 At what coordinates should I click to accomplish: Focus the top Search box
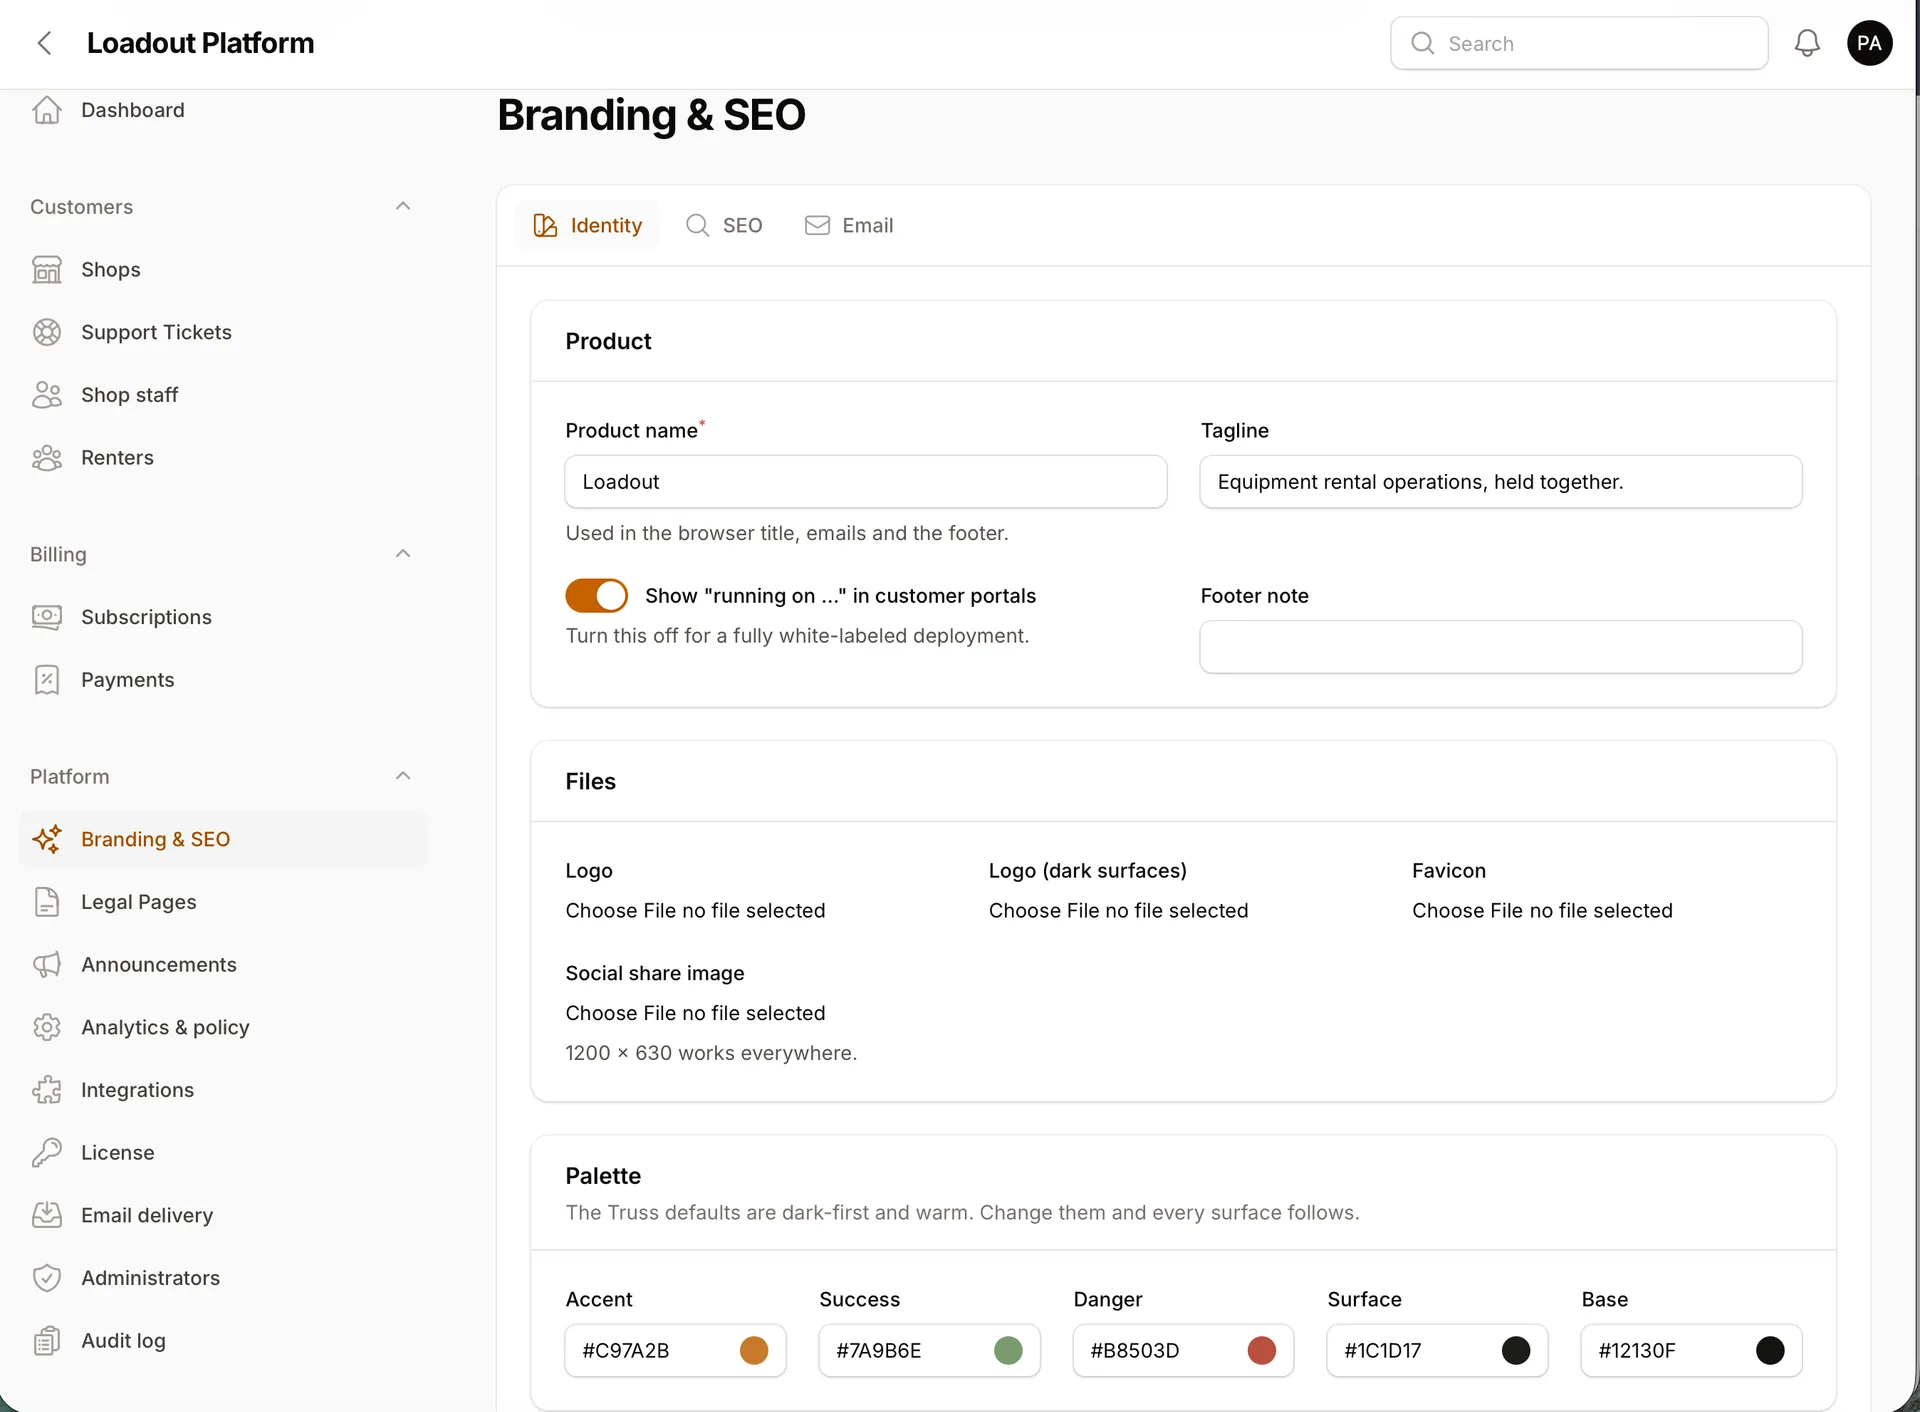coord(1579,43)
